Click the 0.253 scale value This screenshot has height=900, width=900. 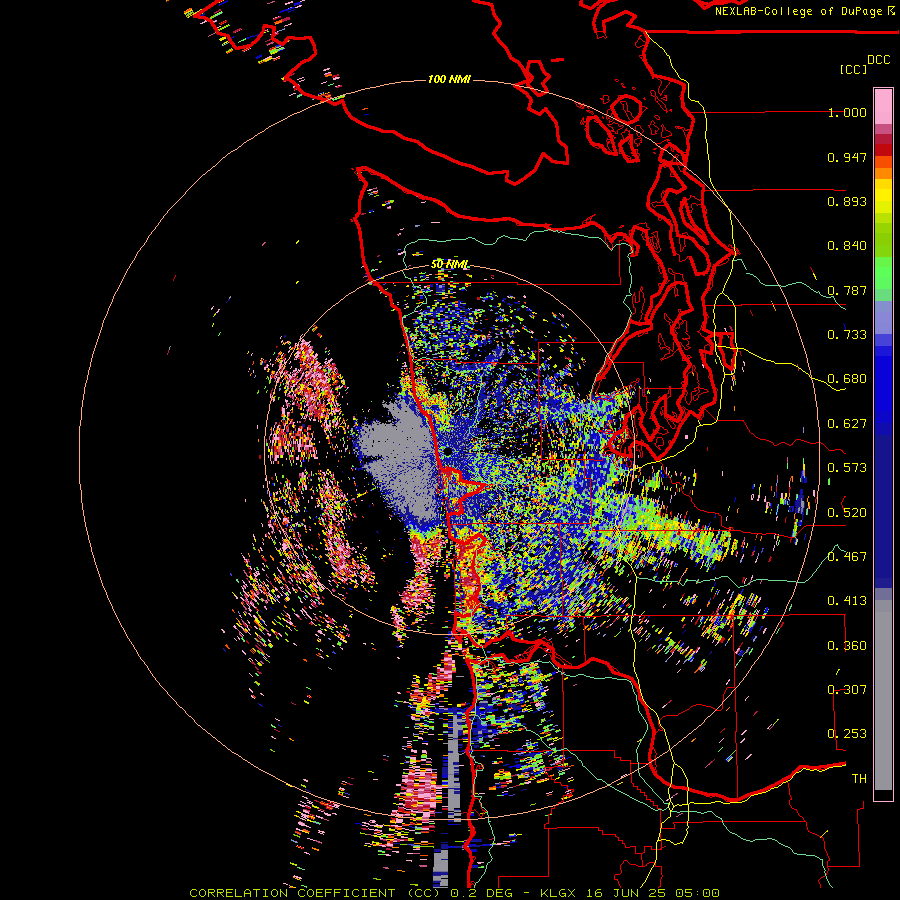coord(847,734)
